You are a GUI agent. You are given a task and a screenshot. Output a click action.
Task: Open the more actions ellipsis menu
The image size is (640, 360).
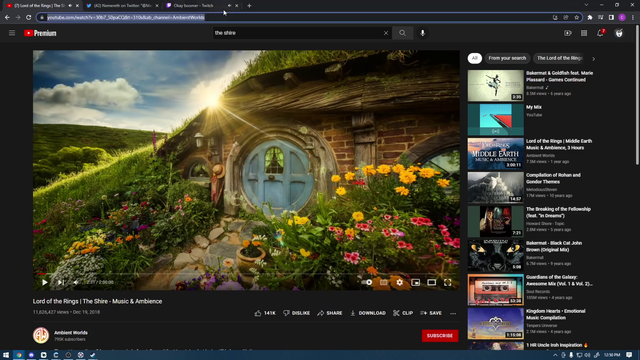click(x=453, y=313)
